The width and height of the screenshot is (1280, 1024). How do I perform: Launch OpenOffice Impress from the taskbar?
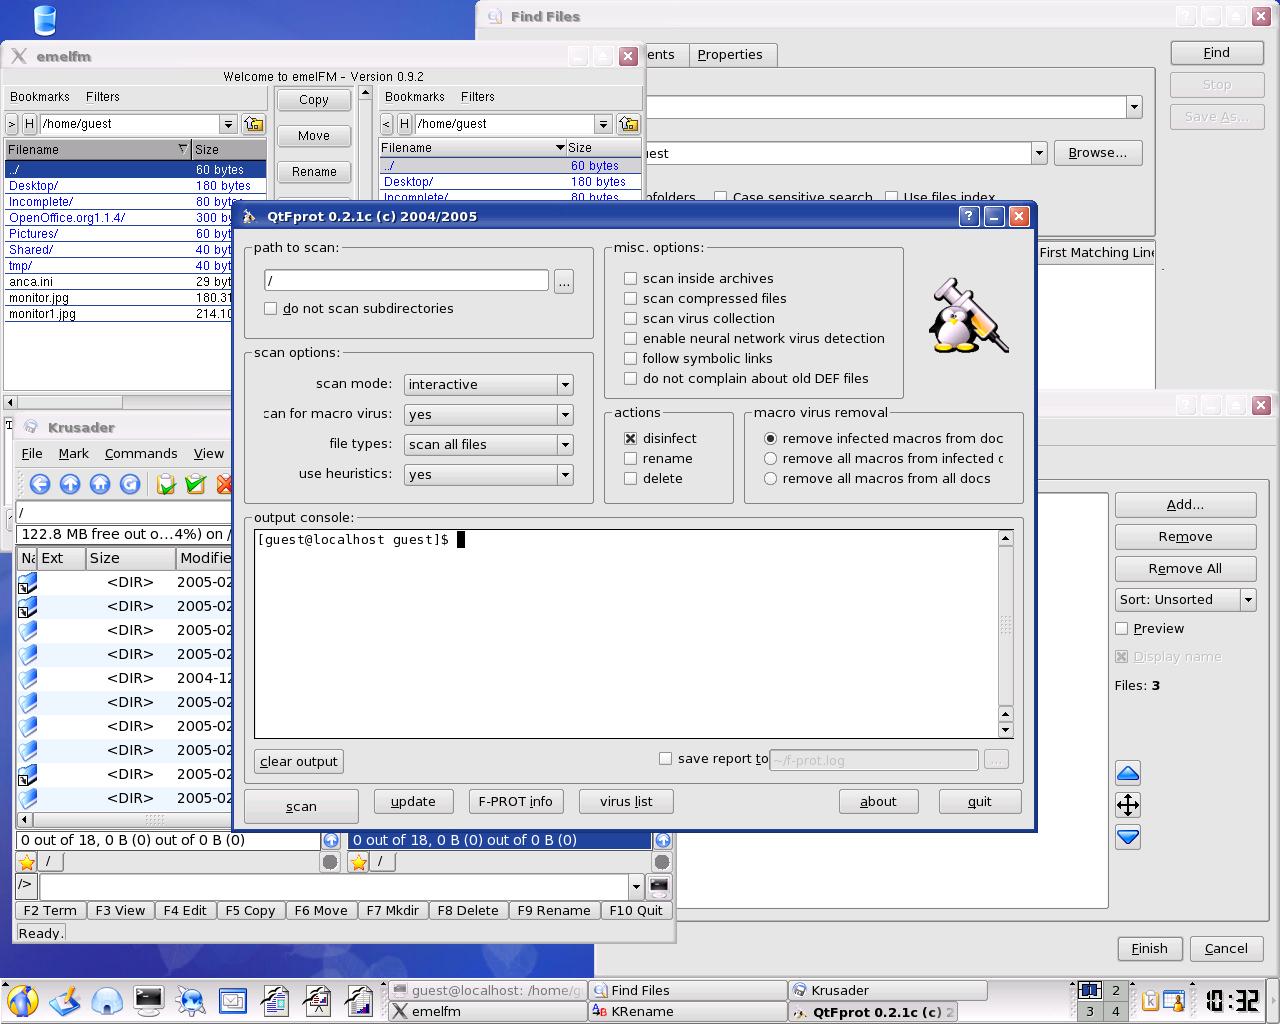click(x=317, y=1000)
